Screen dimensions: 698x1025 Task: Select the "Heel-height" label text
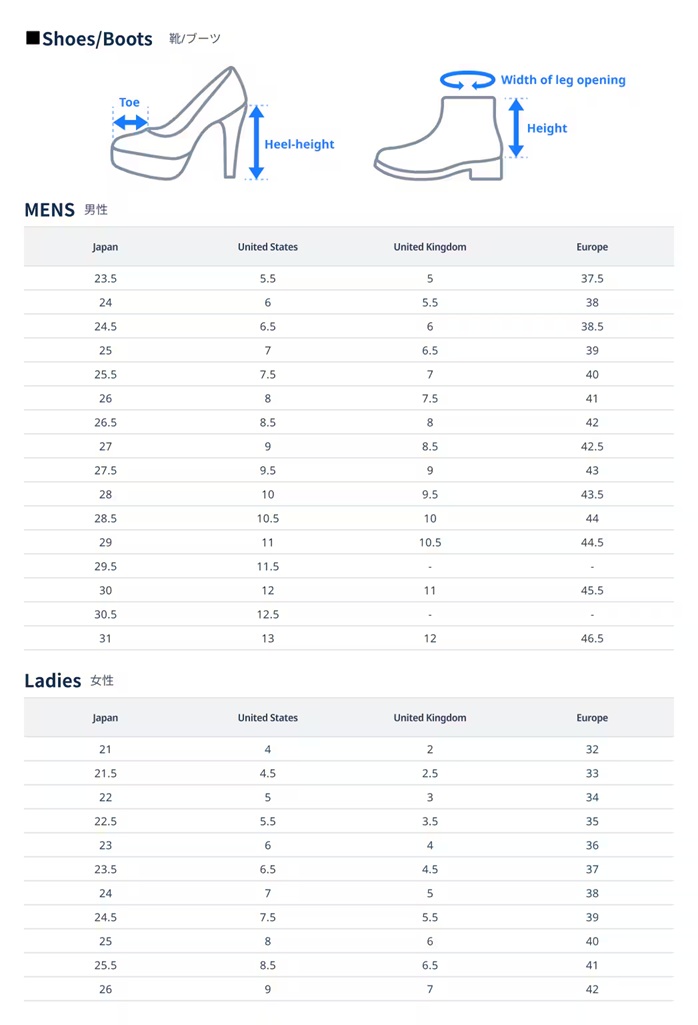[x=299, y=144]
